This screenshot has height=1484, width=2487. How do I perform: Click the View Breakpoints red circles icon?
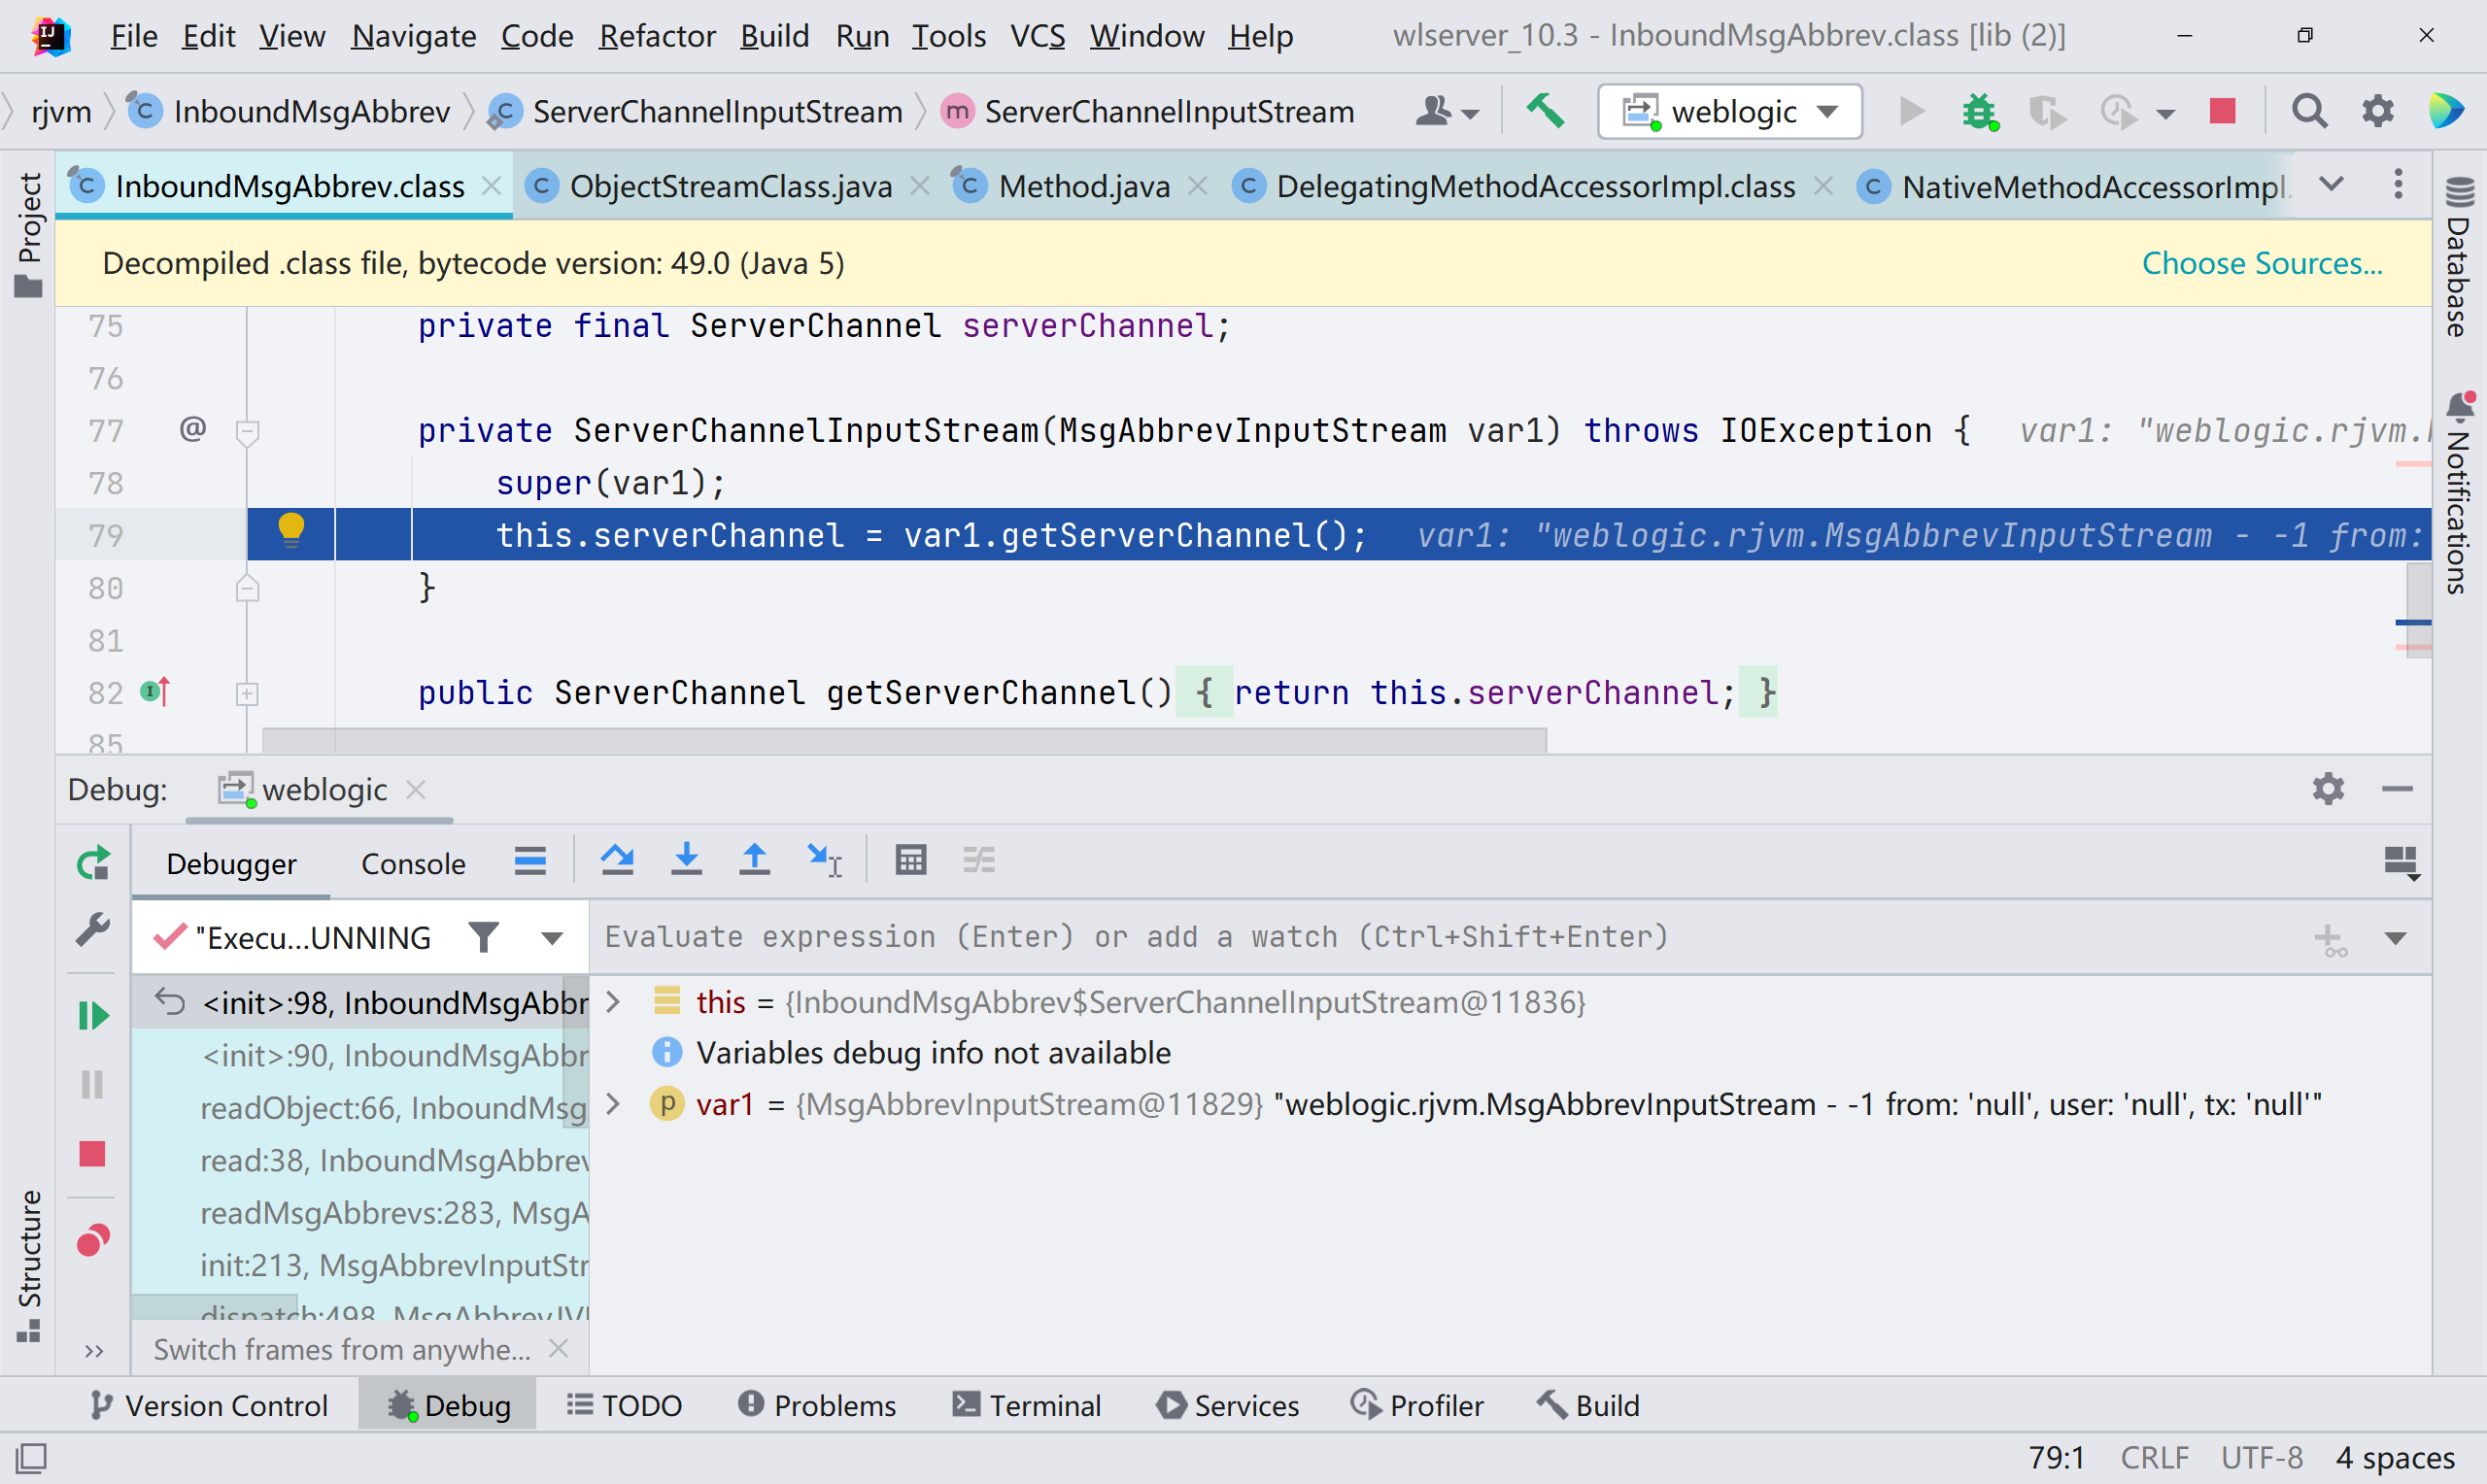pyautogui.click(x=93, y=1241)
